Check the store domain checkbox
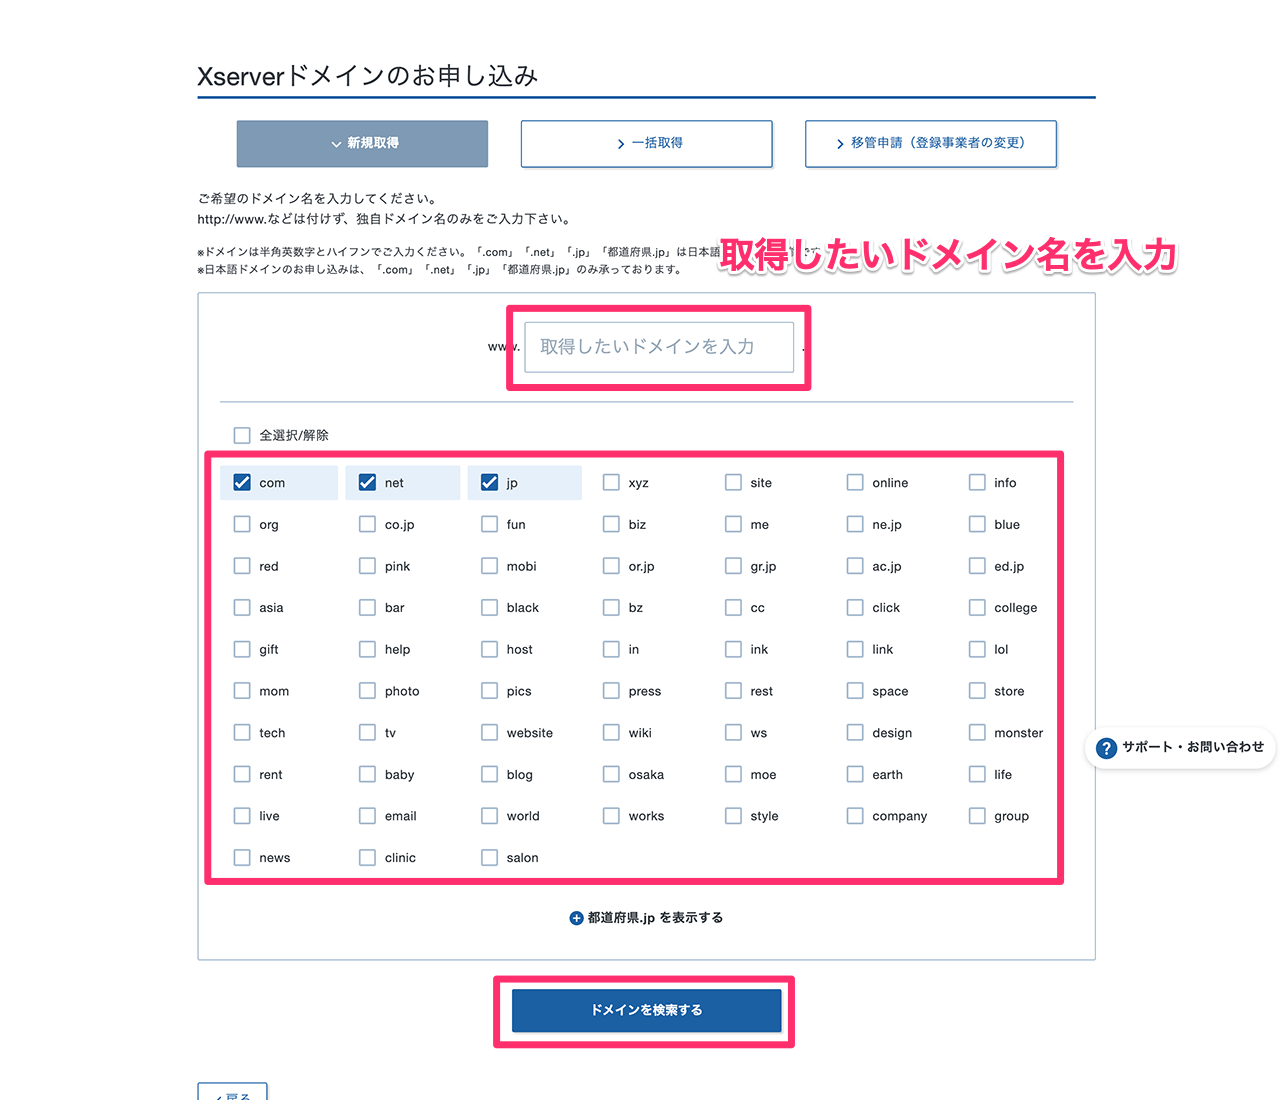Screen dimensions: 1280x1100 (977, 691)
